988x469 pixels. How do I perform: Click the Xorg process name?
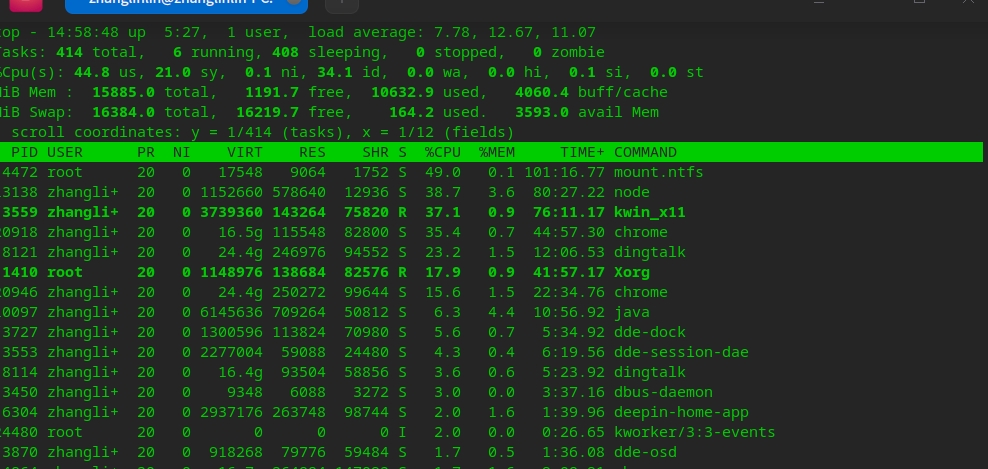click(632, 272)
